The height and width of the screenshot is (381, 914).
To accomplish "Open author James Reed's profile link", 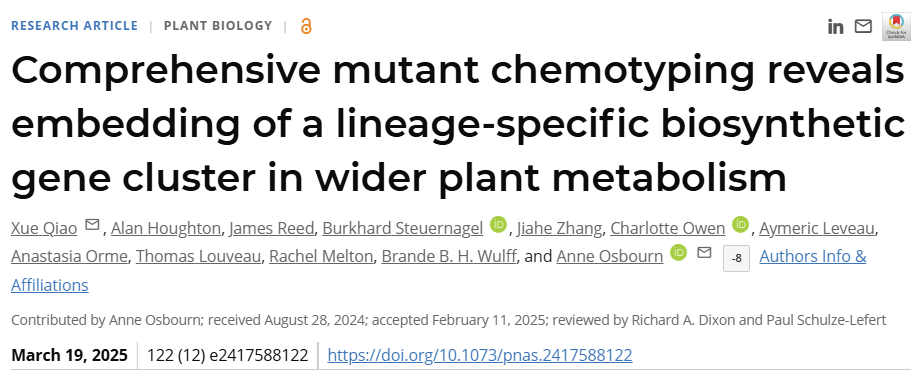I will click(x=272, y=228).
